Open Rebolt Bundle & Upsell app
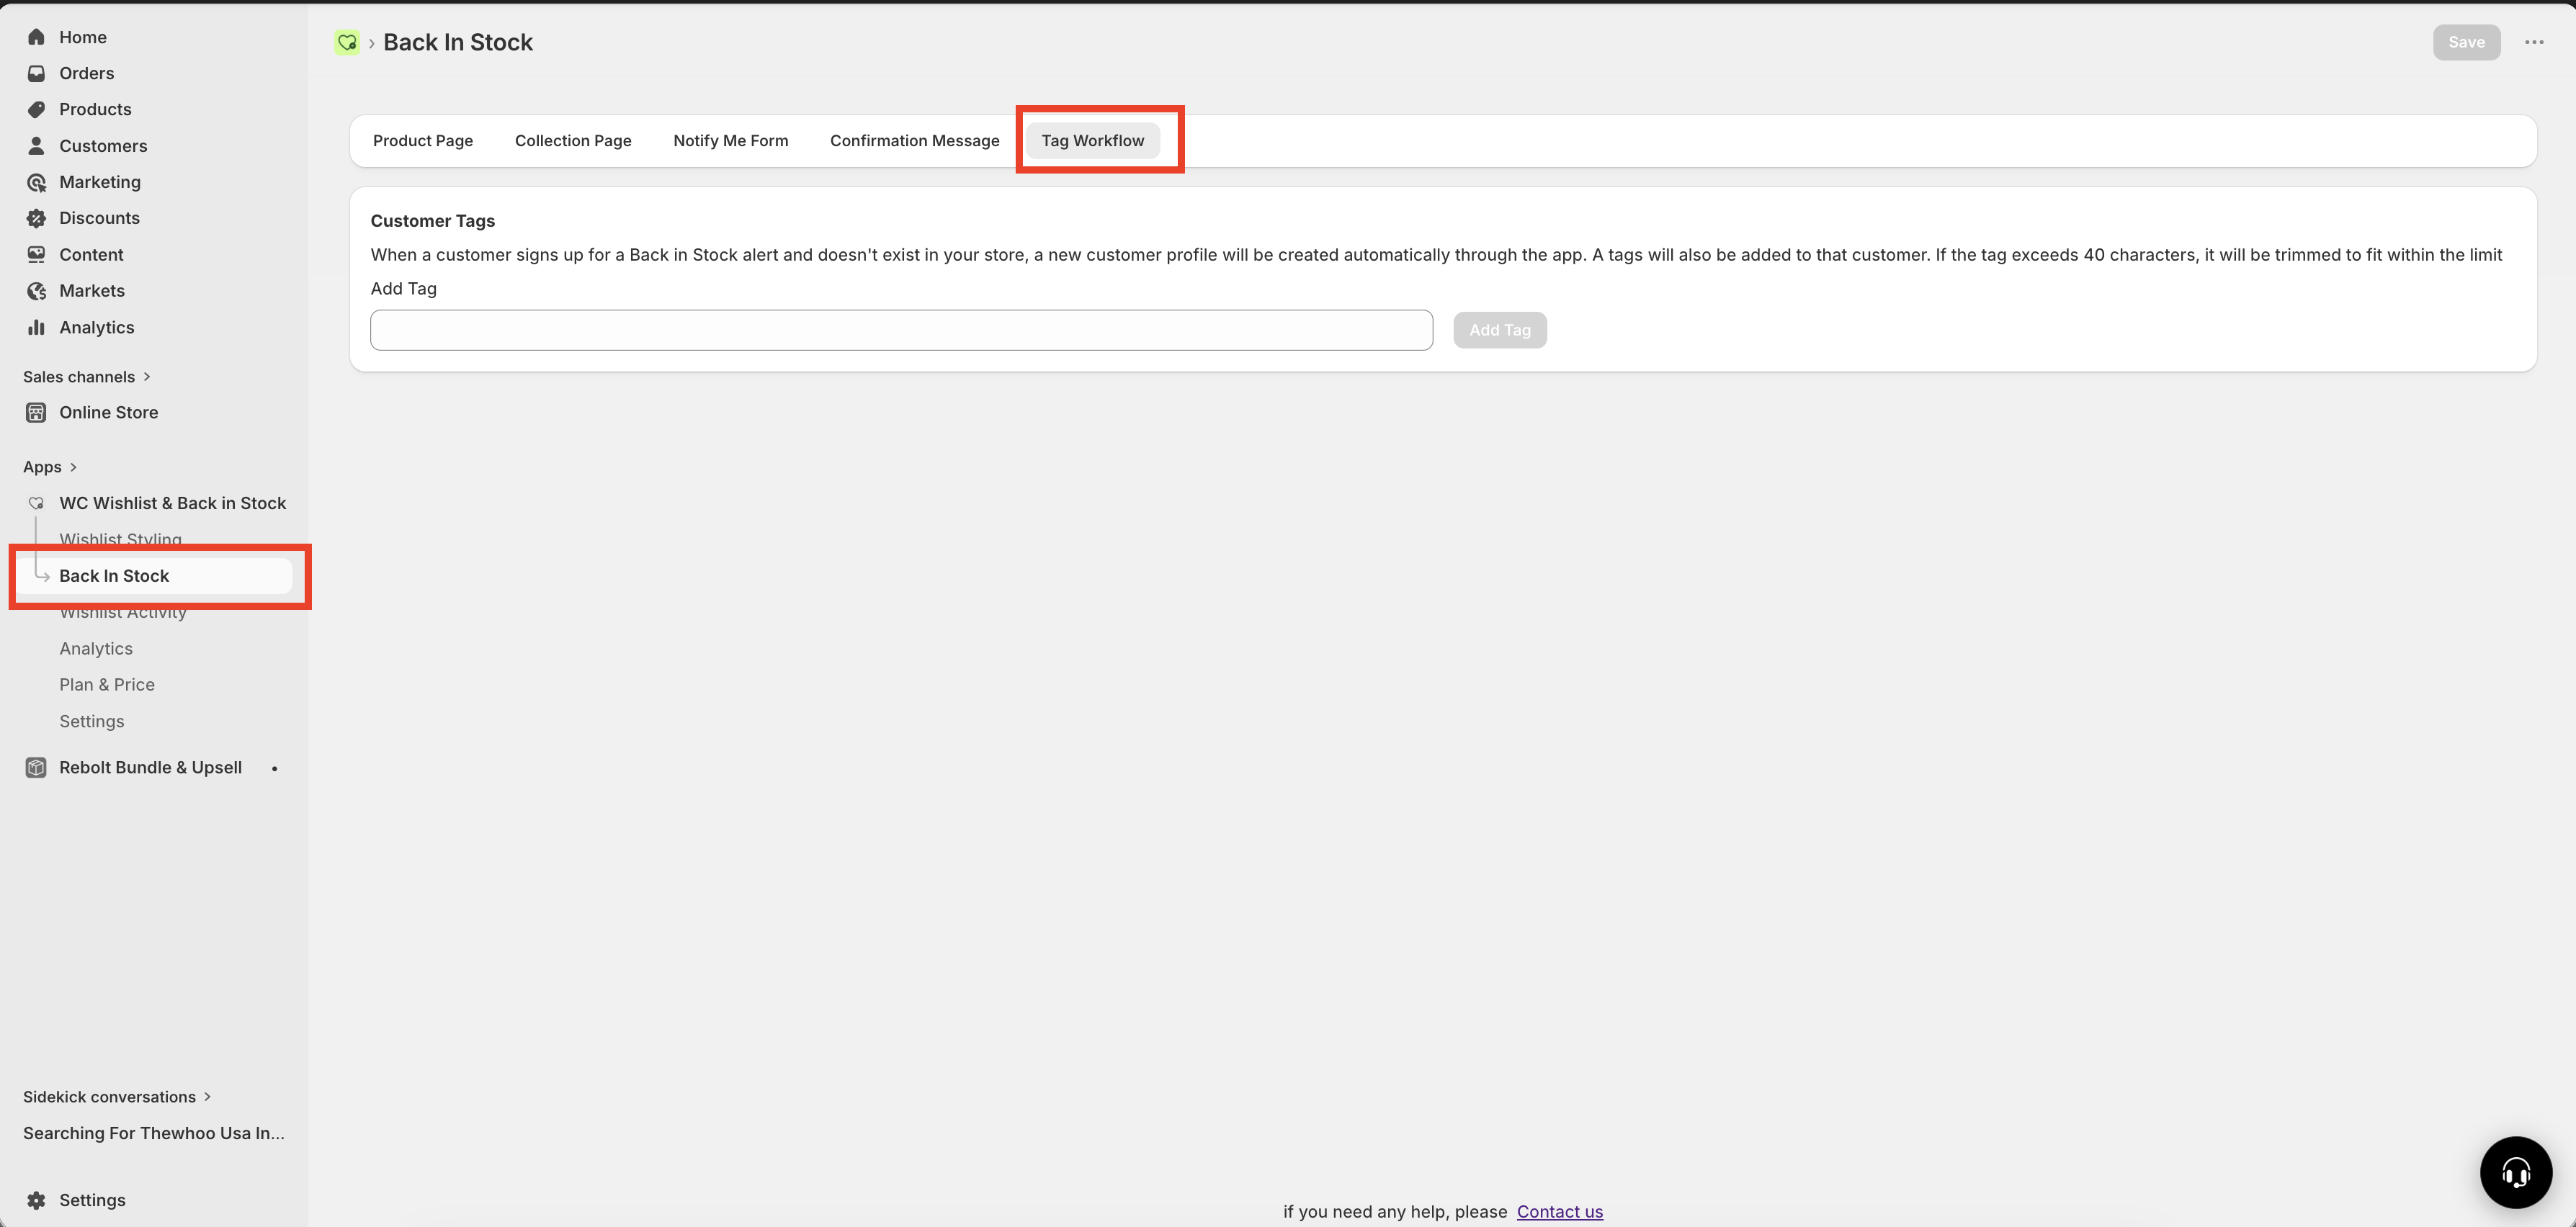2576x1227 pixels. point(150,767)
